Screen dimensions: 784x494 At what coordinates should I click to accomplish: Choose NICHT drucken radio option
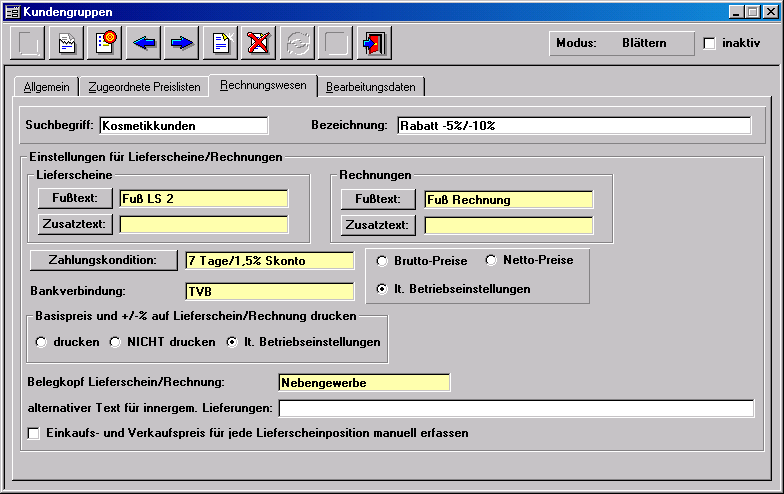(x=116, y=342)
